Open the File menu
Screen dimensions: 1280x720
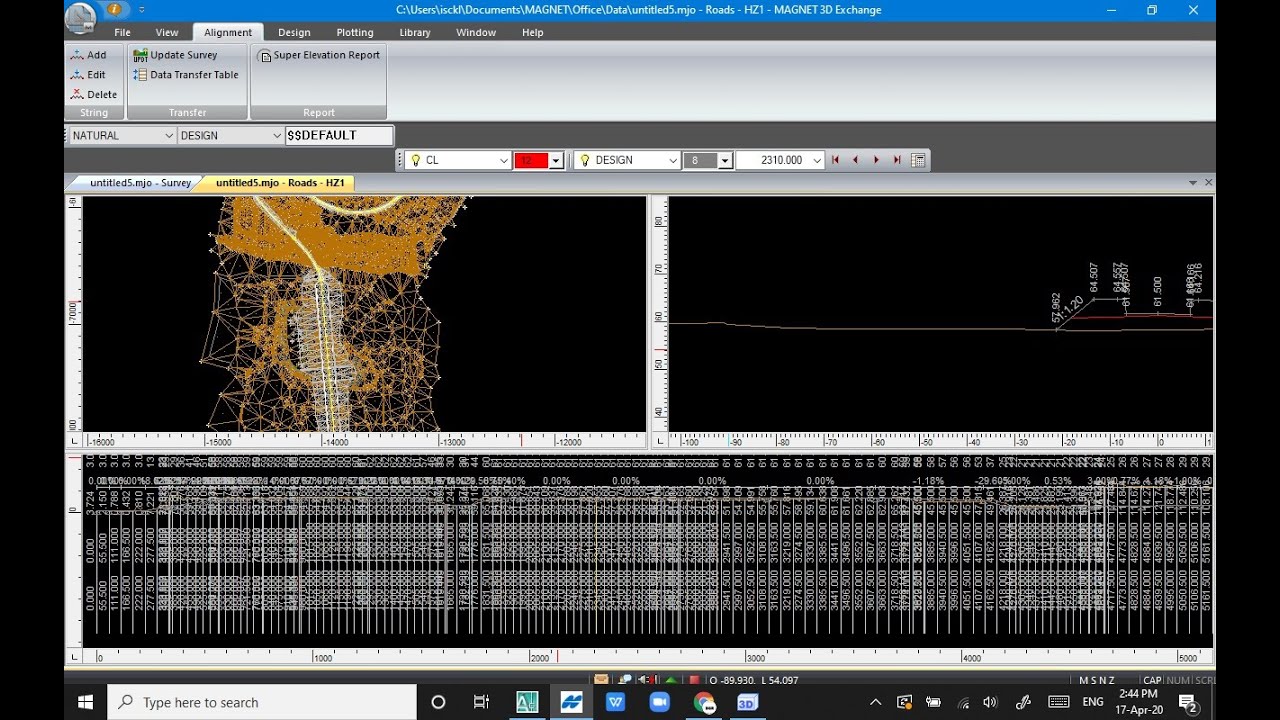[122, 32]
